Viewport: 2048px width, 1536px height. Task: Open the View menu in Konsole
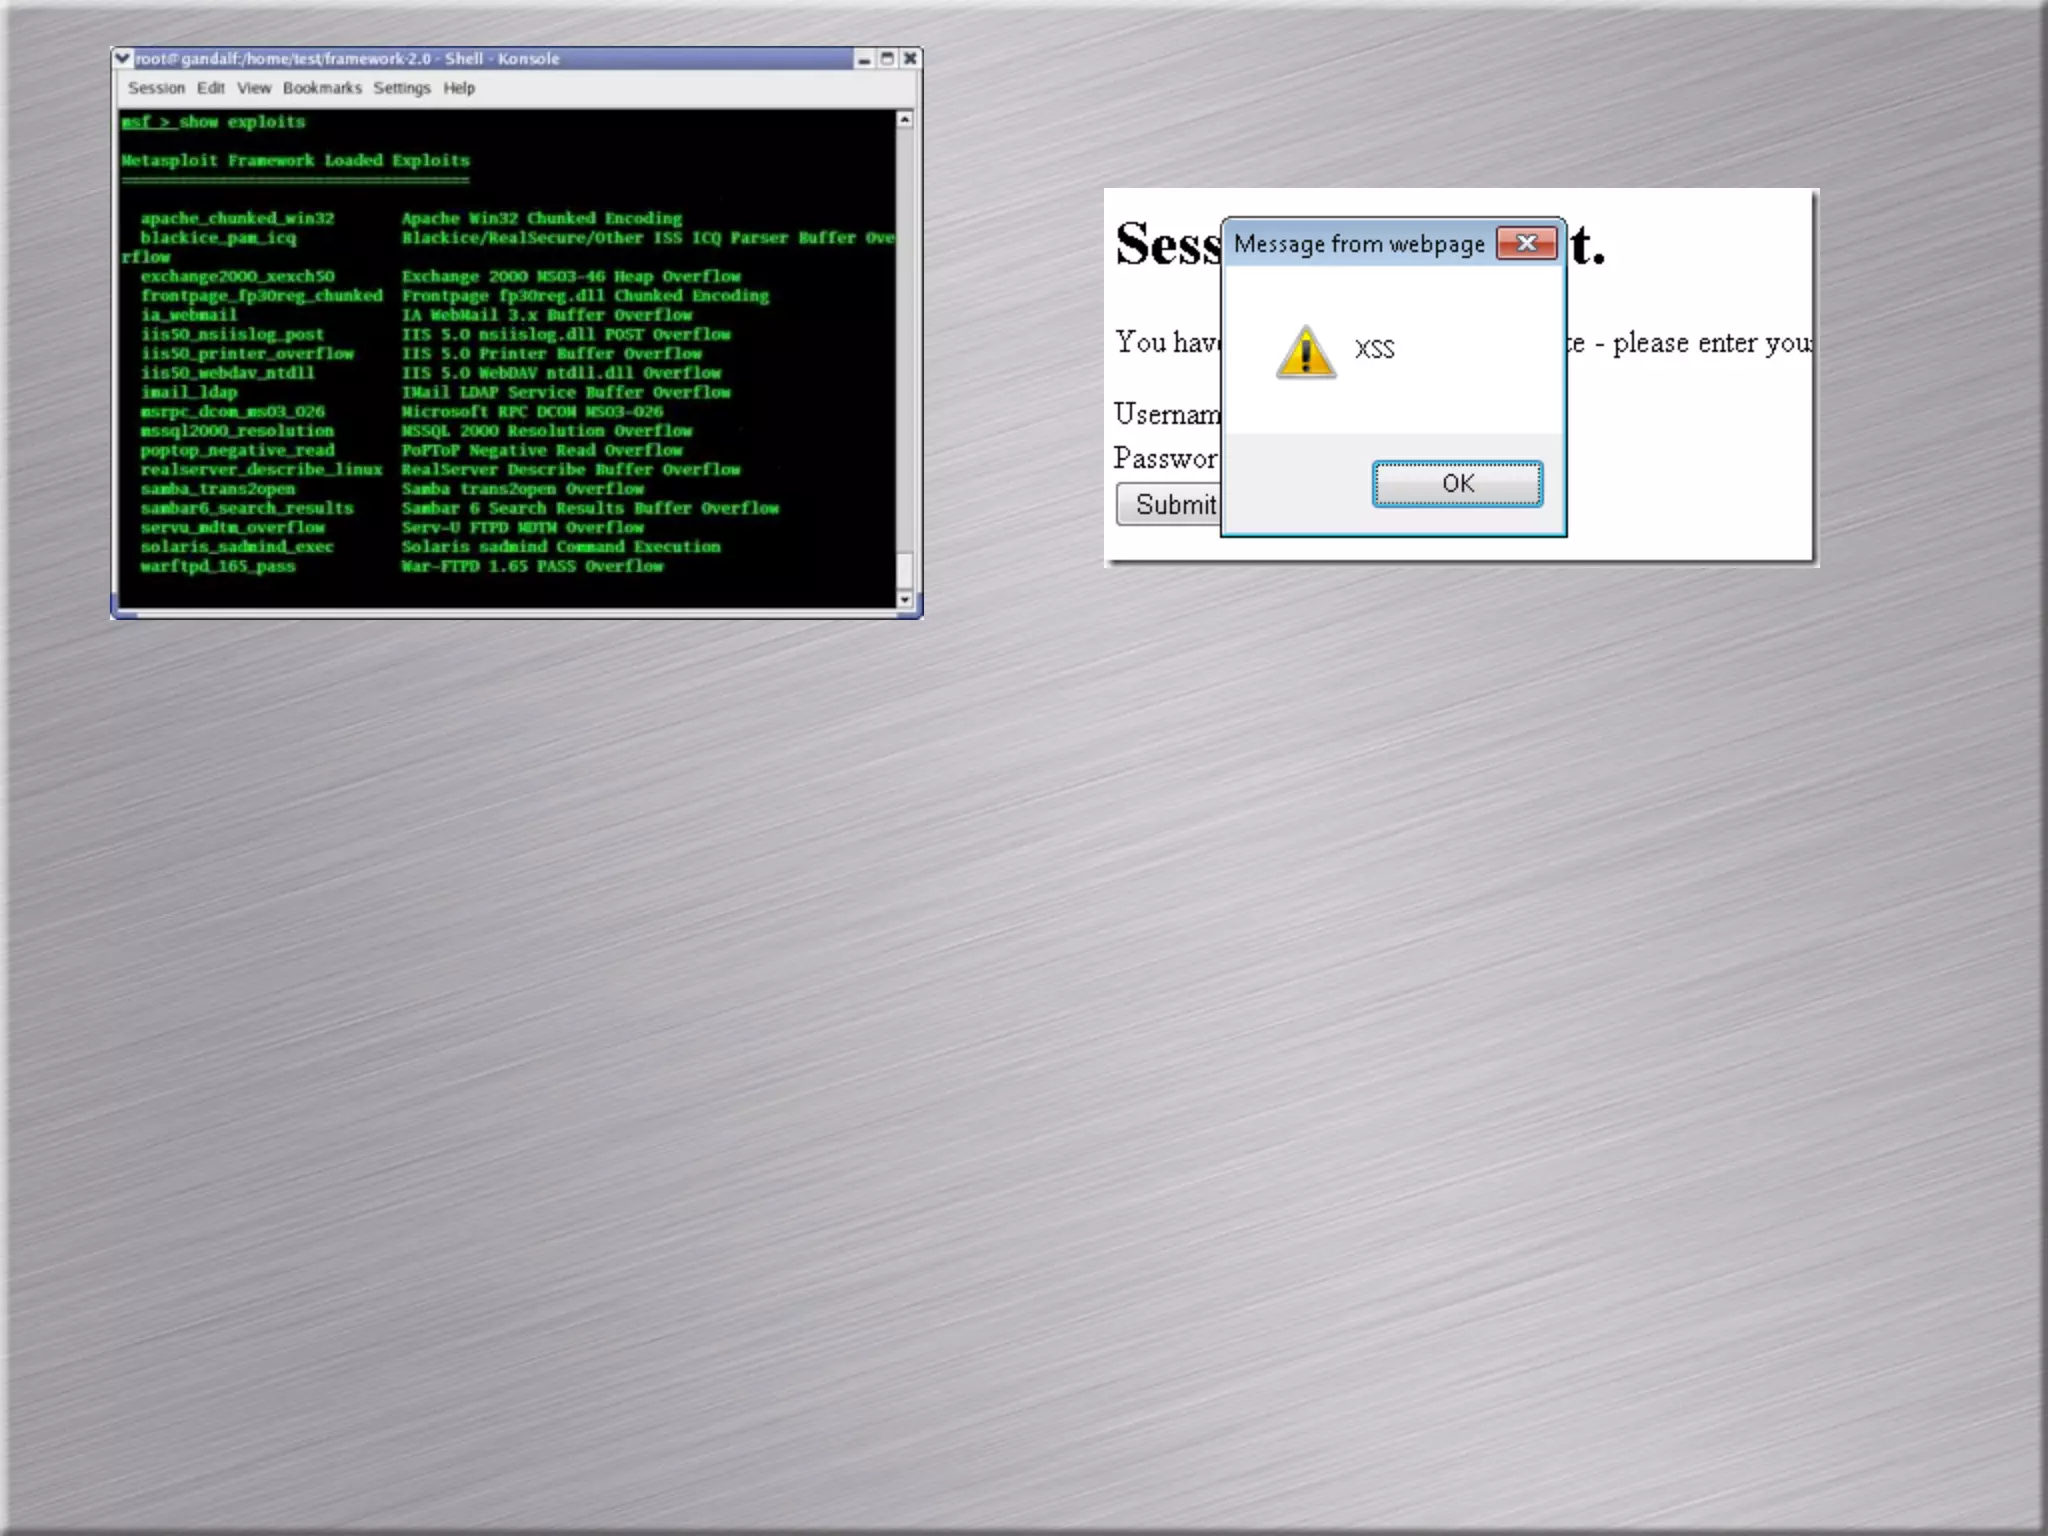(x=254, y=88)
